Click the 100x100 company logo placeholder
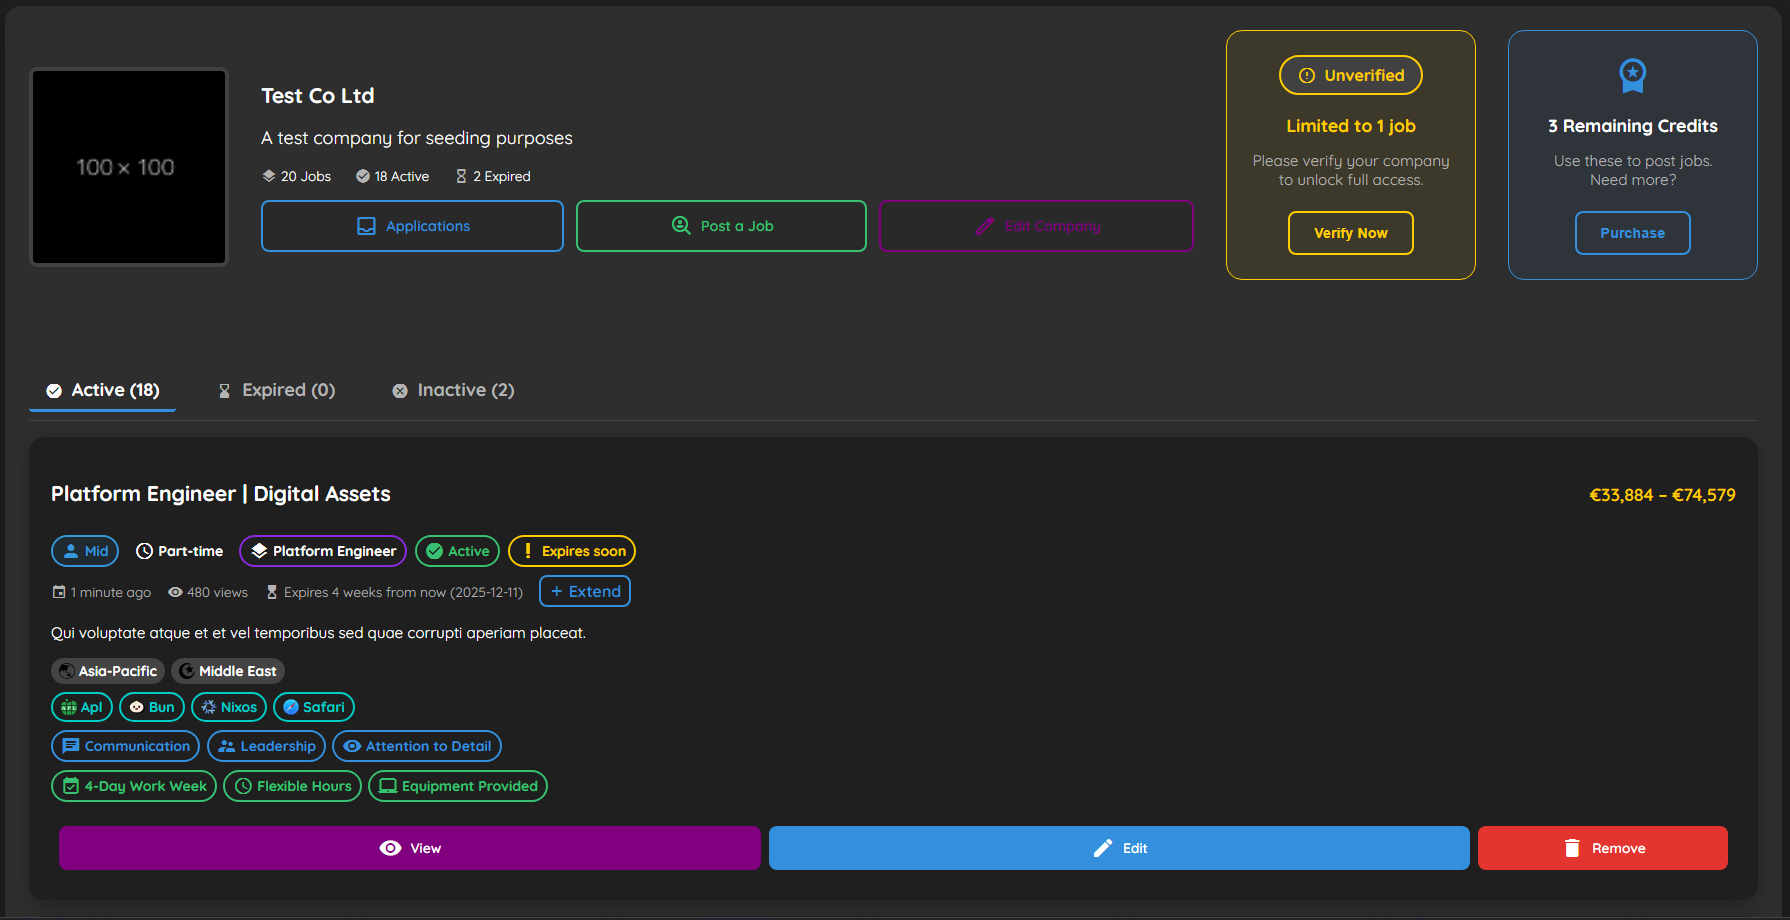 pyautogui.click(x=129, y=167)
